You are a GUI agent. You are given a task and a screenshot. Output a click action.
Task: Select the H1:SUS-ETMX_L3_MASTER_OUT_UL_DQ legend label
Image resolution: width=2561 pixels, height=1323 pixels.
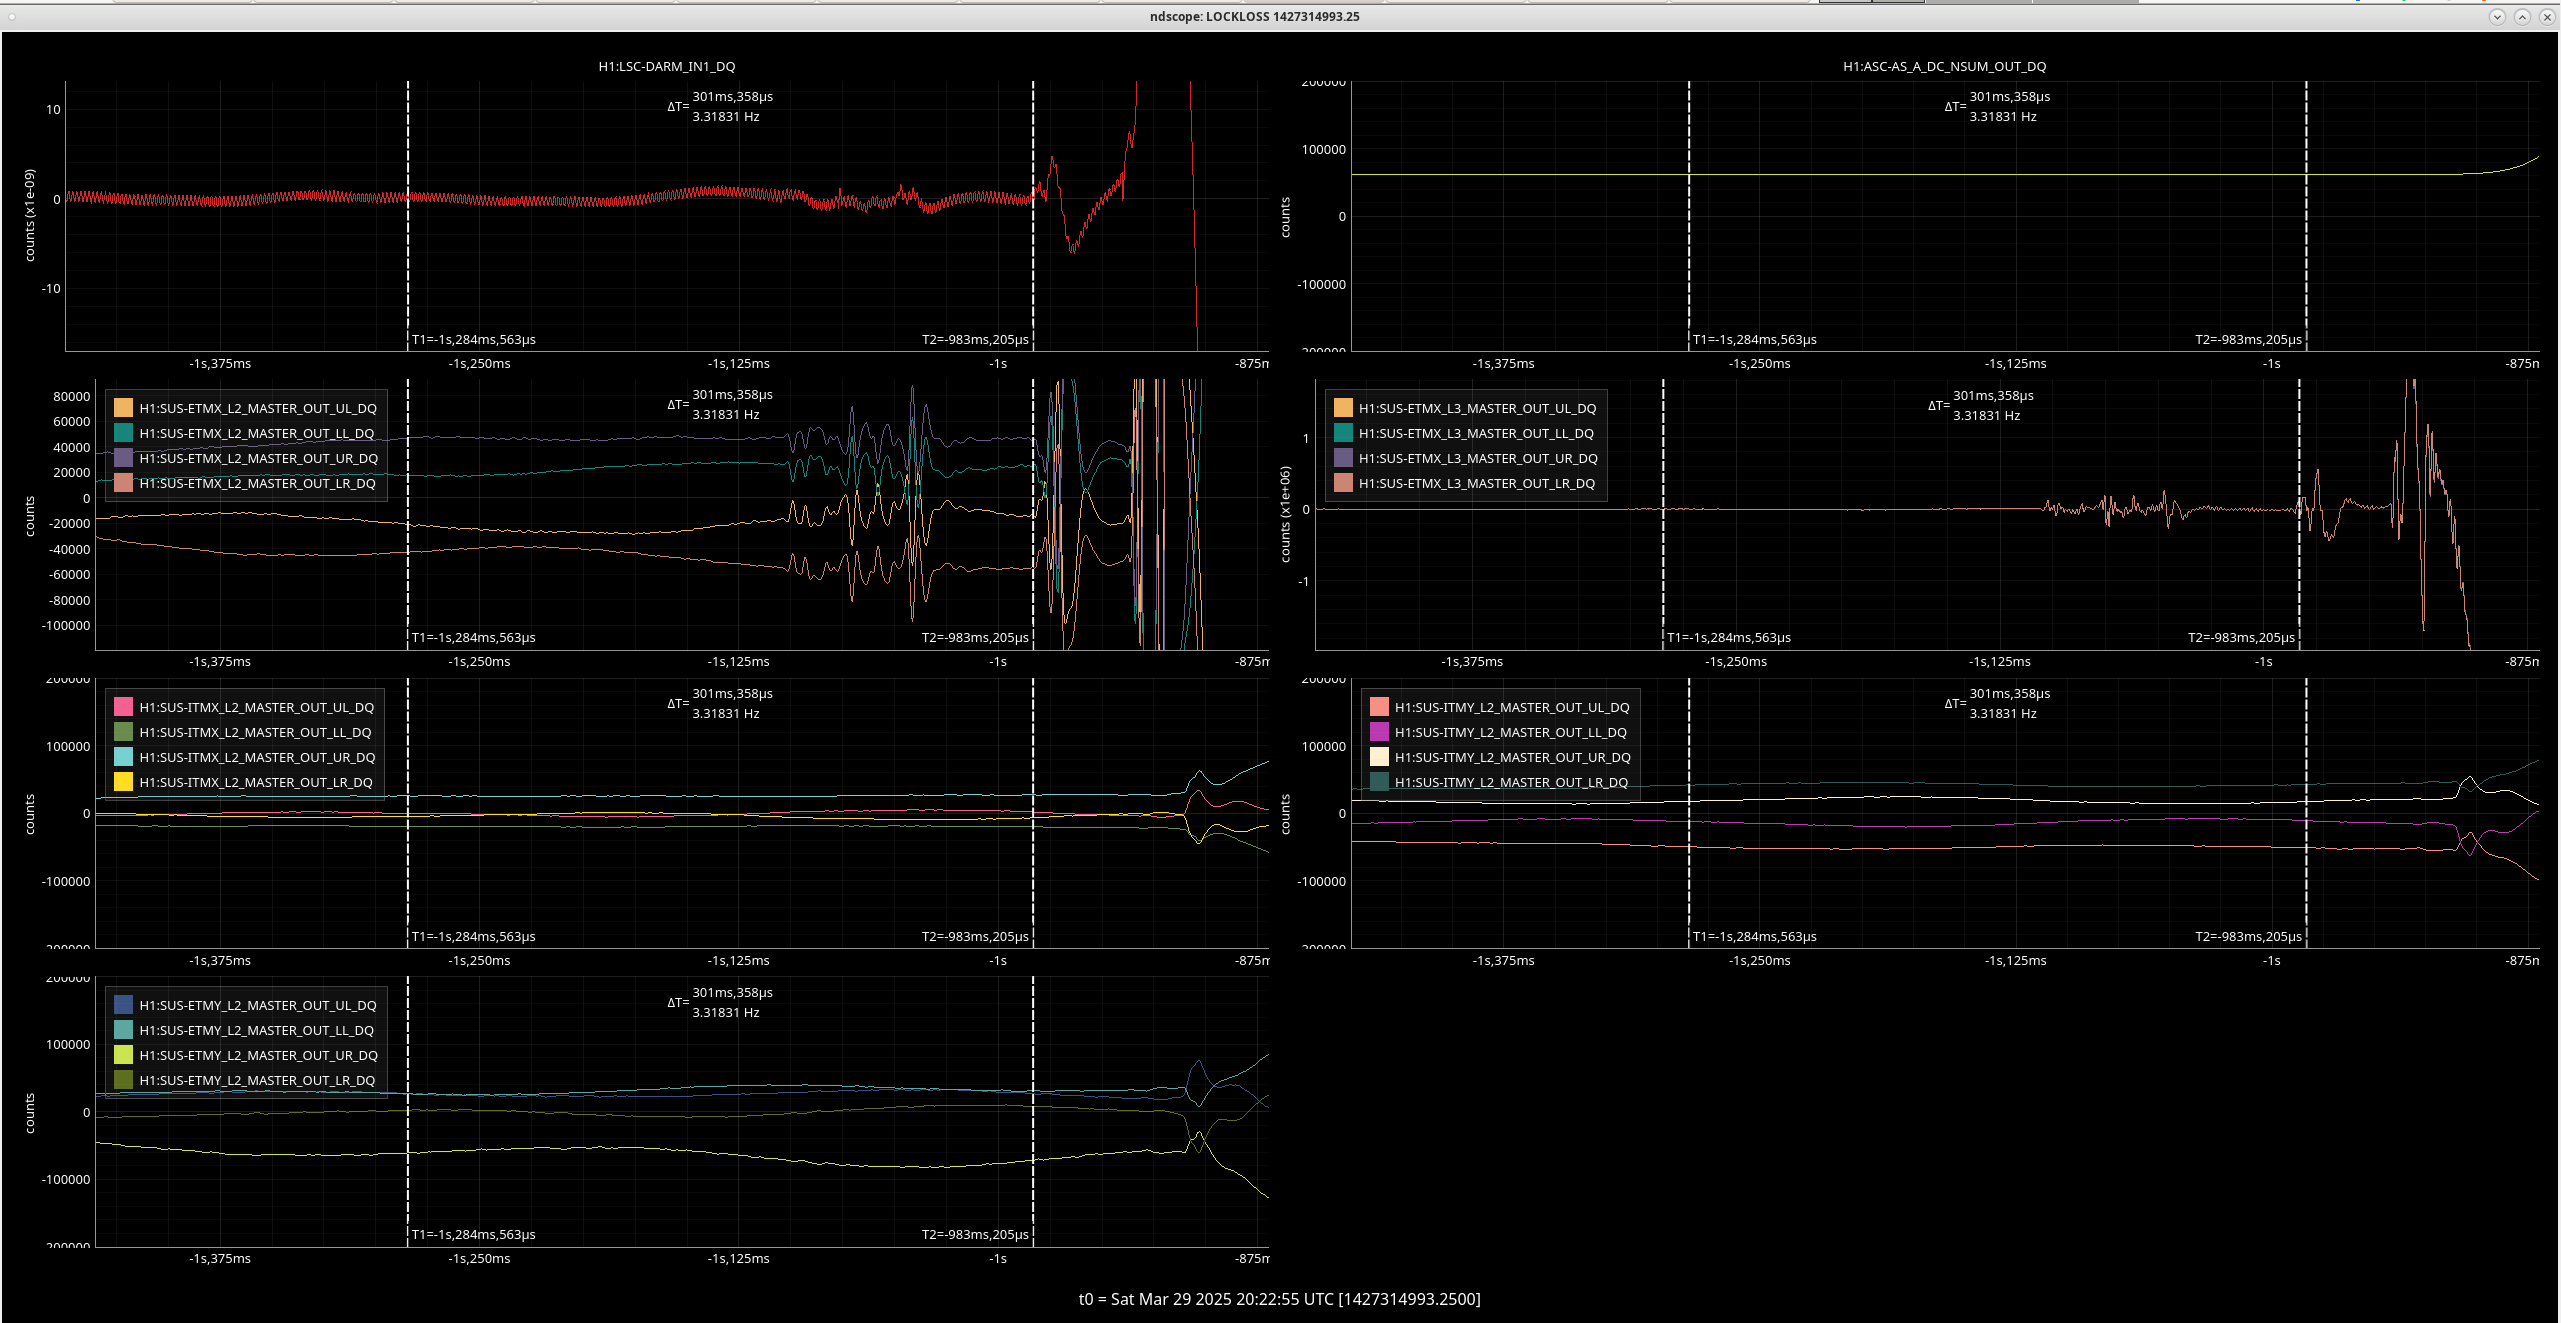[1478, 408]
